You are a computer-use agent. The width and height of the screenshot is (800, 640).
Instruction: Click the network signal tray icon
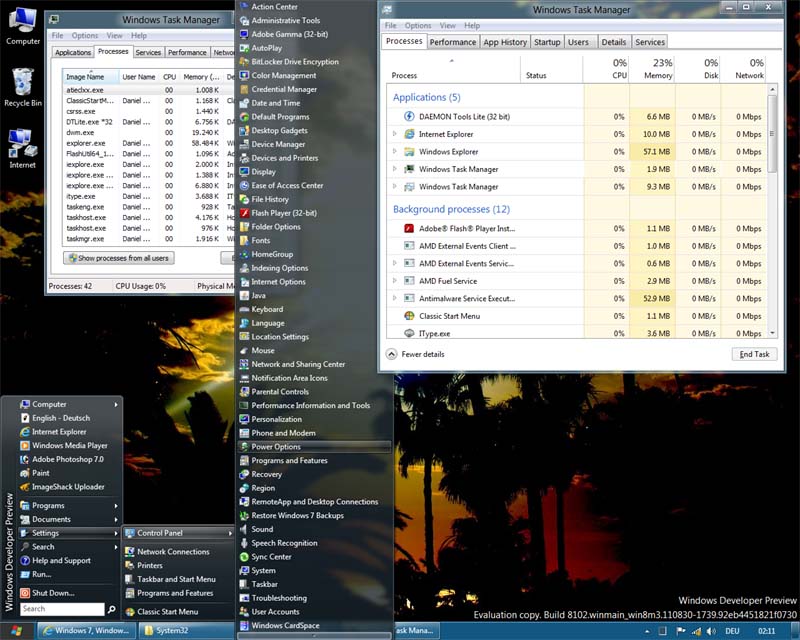[696, 631]
